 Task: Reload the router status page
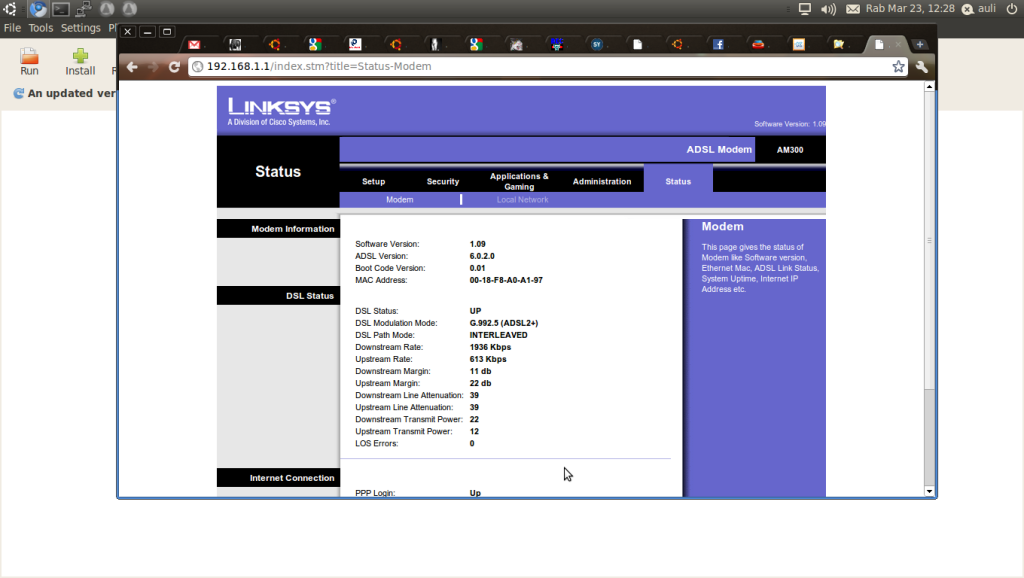coord(174,67)
